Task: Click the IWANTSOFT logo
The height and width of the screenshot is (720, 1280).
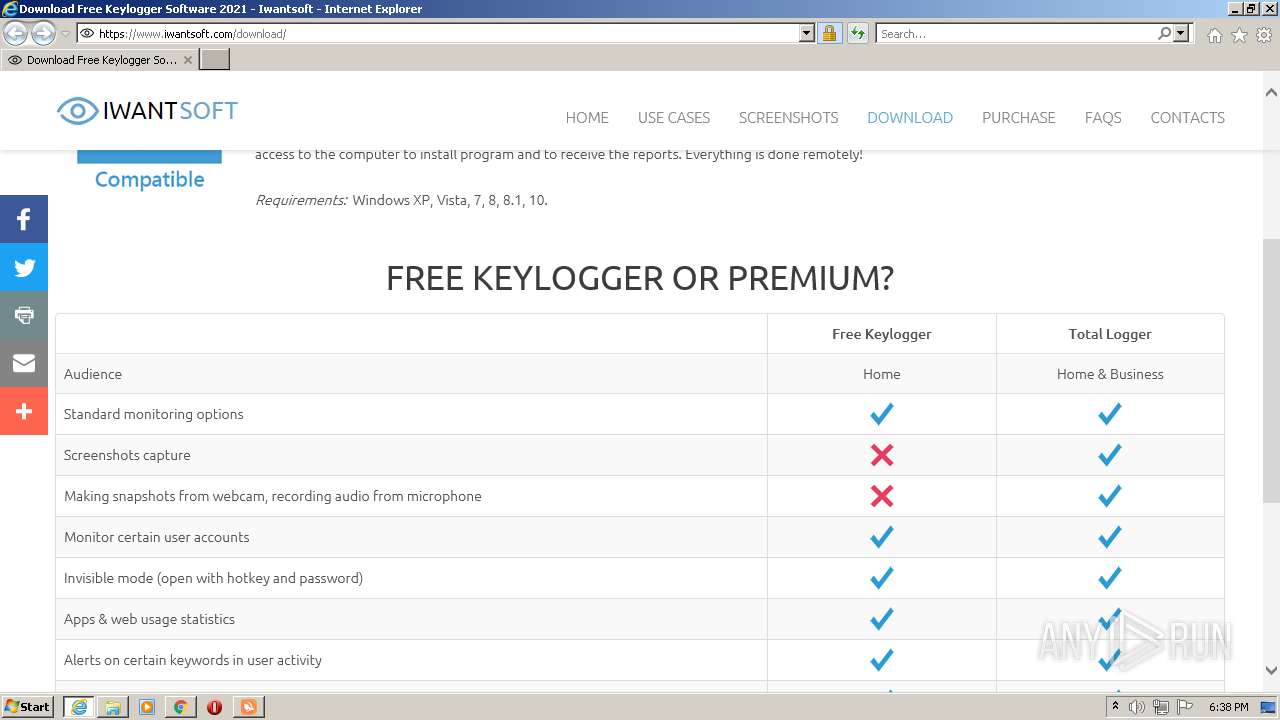Action: 148,111
